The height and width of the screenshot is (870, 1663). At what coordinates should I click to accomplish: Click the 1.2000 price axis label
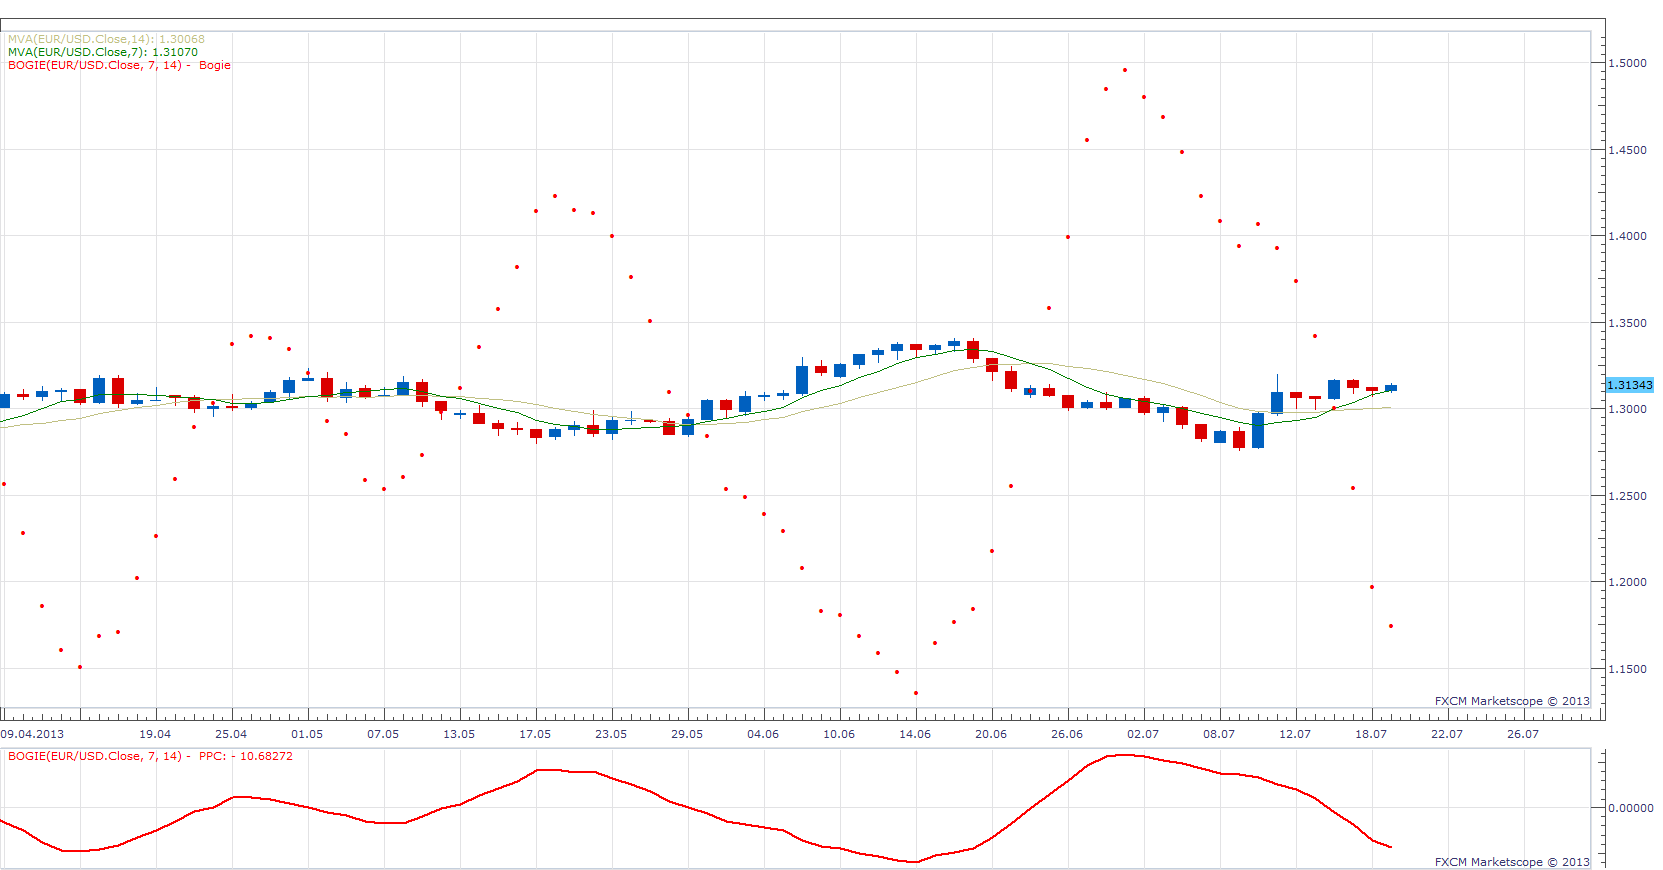[x=1627, y=582]
